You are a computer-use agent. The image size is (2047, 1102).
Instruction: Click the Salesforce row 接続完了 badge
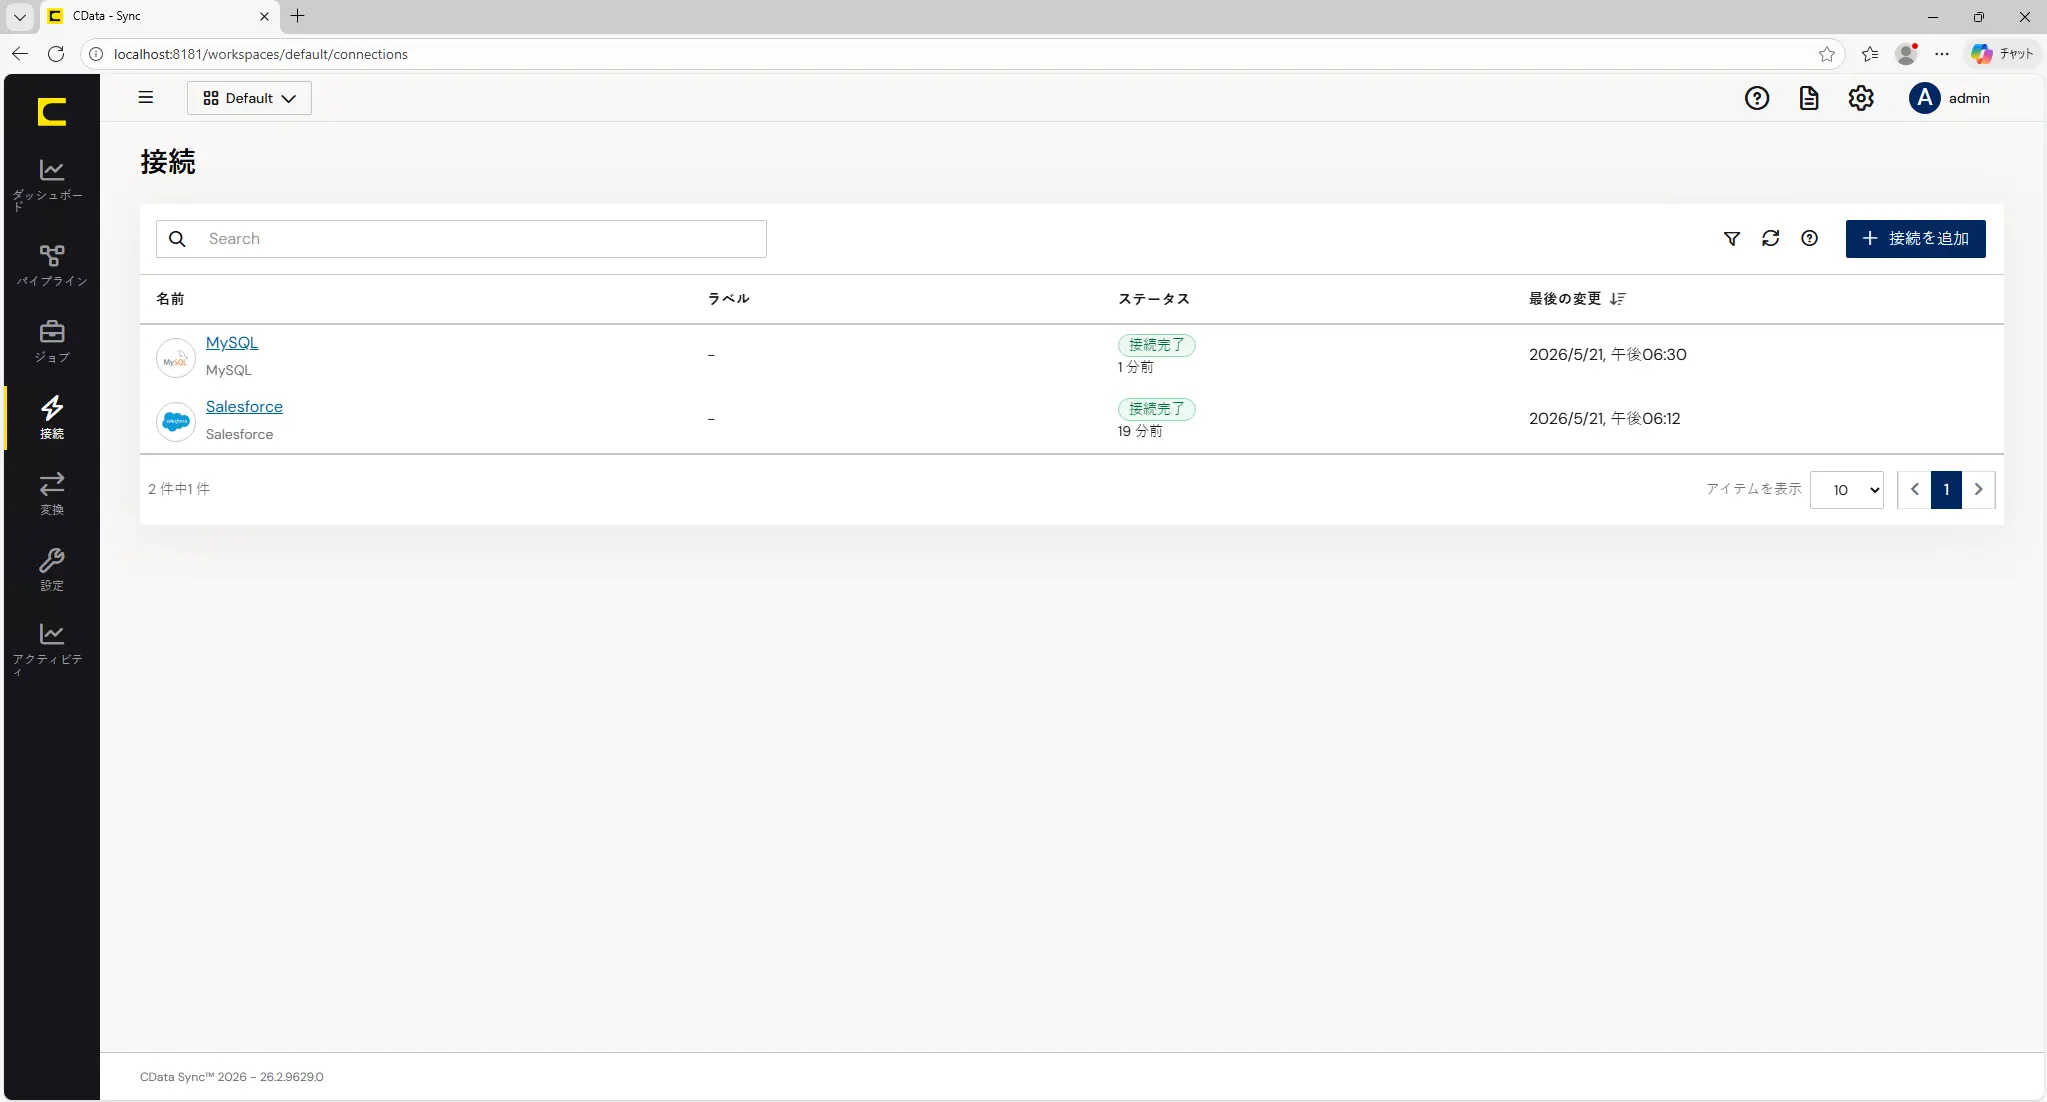pyautogui.click(x=1157, y=409)
